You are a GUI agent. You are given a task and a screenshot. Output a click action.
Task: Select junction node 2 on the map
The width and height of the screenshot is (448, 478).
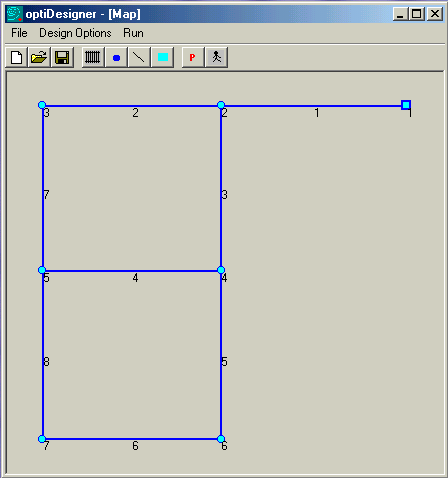point(221,105)
